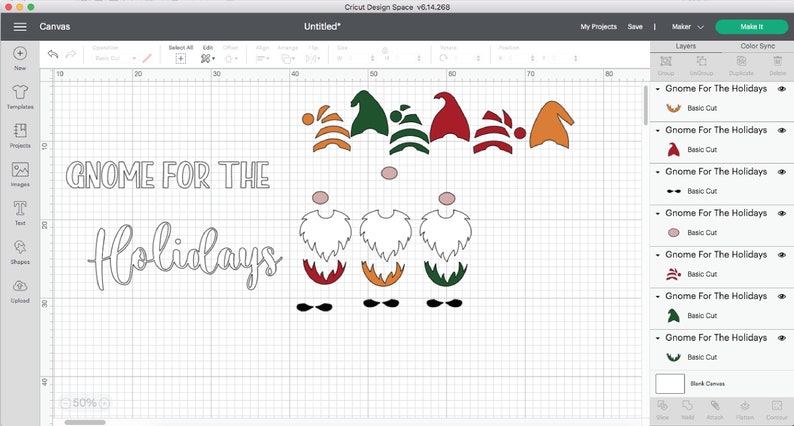Select the red striped hat layer thumbnail
Viewport: 794px width, 426px height.
click(673, 274)
